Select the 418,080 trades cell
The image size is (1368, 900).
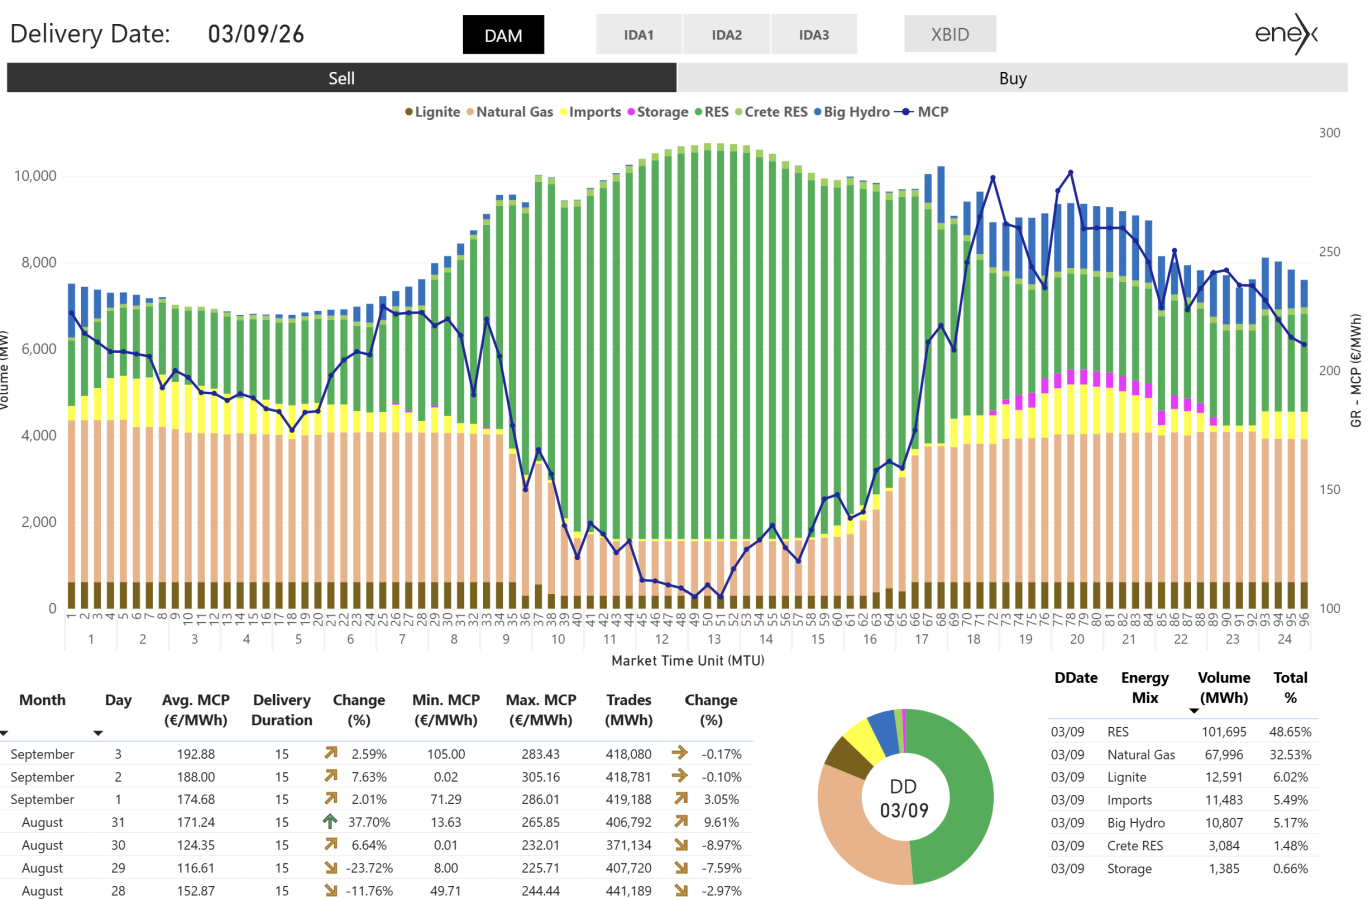coord(629,754)
